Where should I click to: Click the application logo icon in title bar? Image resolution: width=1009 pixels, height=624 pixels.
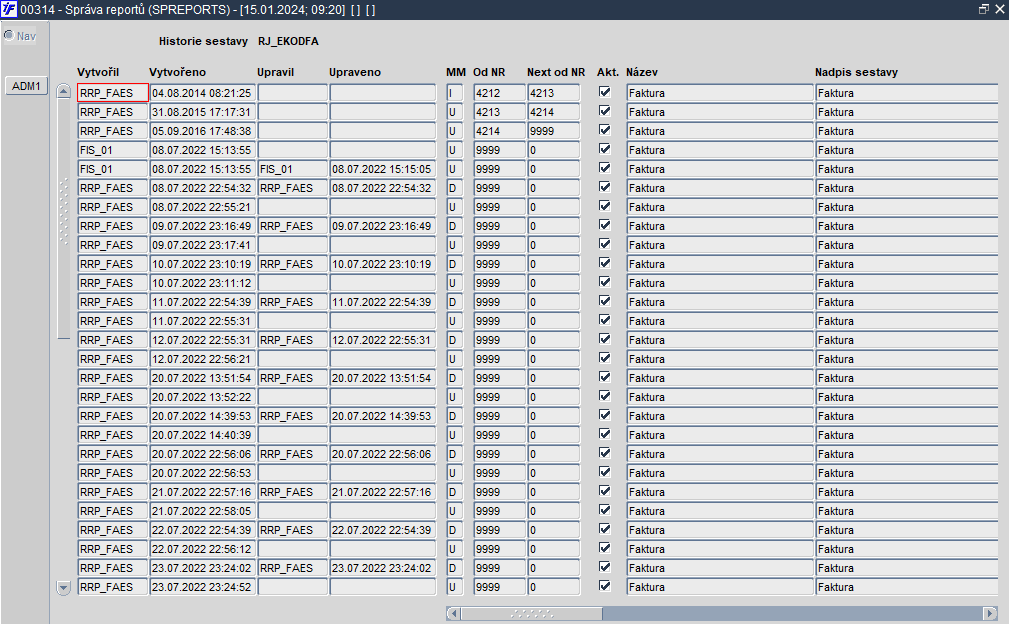coord(9,9)
